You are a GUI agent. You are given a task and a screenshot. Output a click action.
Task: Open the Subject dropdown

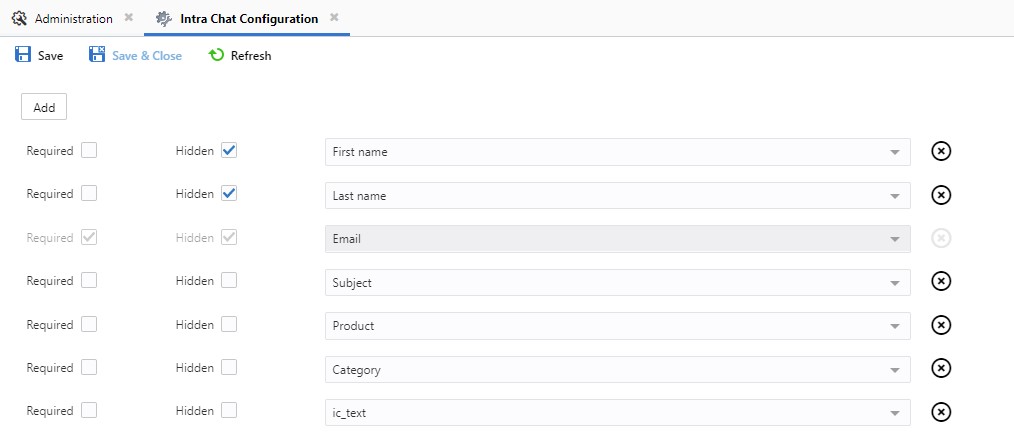(618, 283)
